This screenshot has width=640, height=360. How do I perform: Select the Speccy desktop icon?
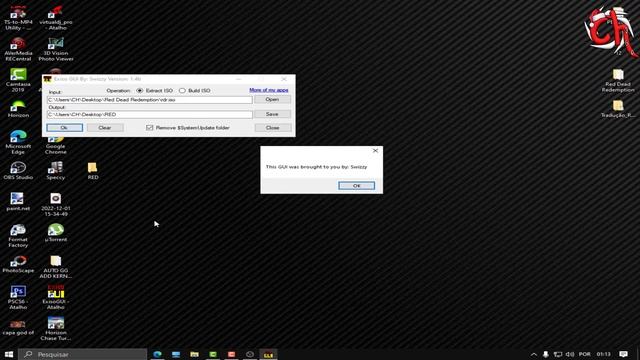tap(56, 171)
